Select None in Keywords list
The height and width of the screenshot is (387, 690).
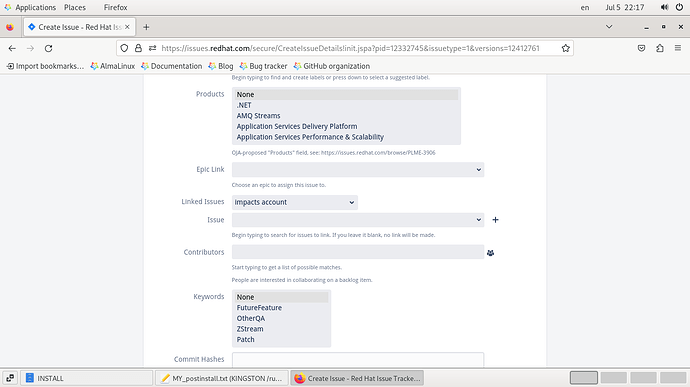click(282, 297)
